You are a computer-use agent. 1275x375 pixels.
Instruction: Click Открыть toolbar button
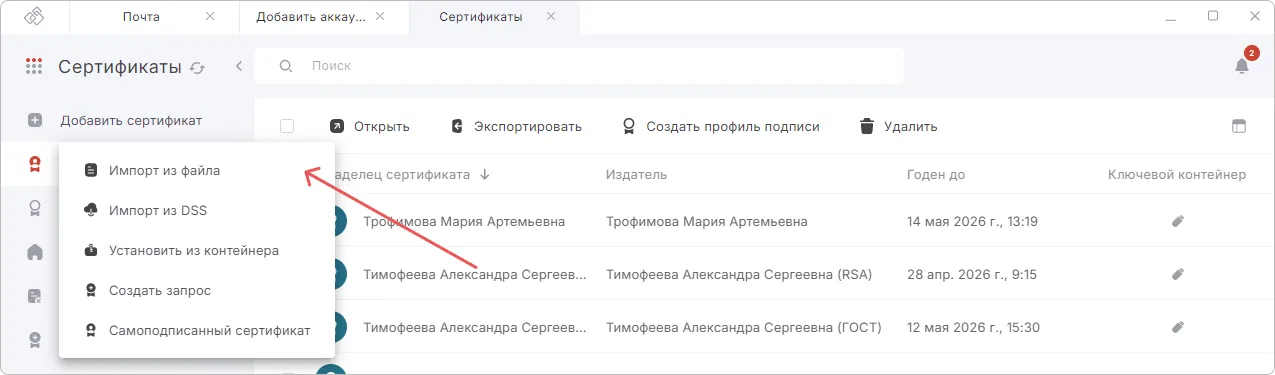[x=370, y=126]
